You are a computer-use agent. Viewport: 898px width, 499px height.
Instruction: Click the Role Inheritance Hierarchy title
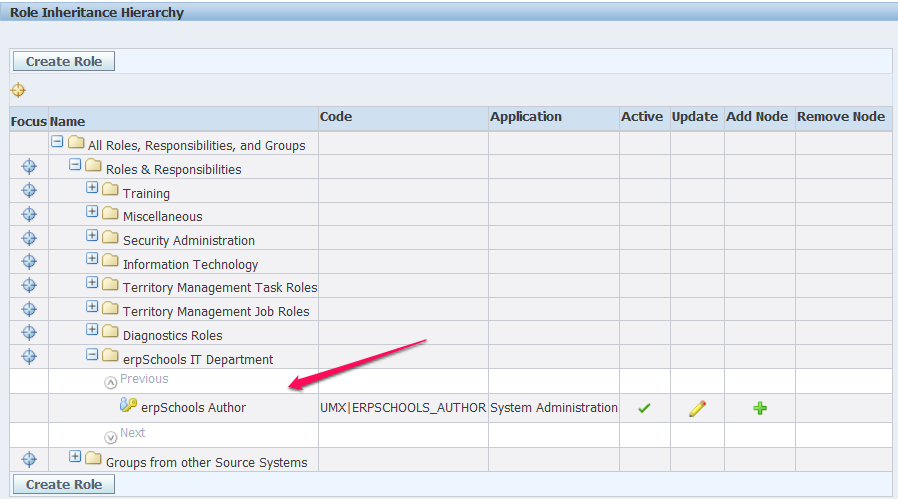click(96, 13)
